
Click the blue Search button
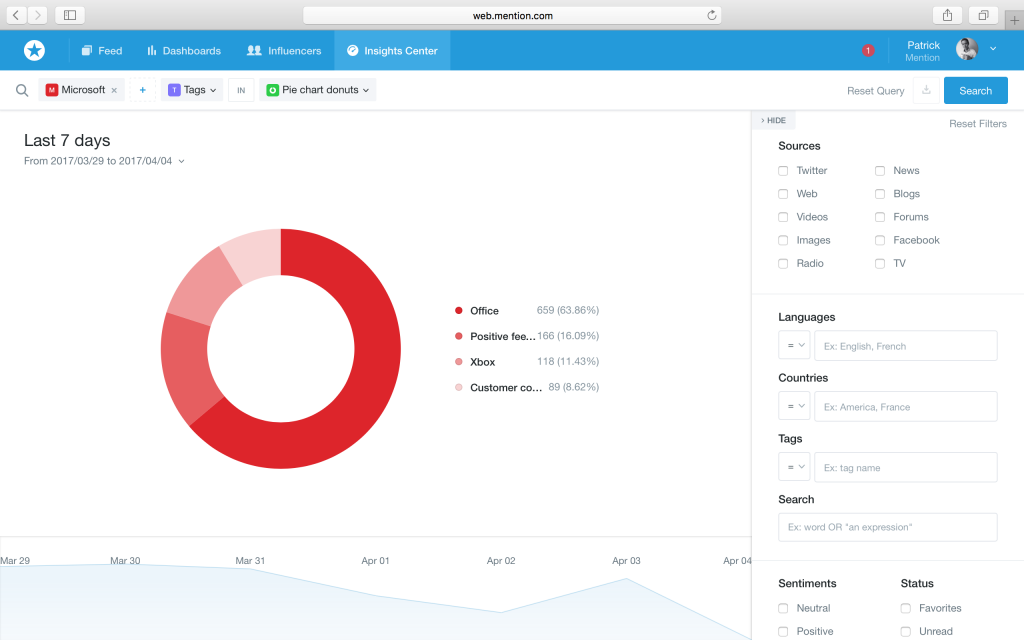[x=975, y=91]
